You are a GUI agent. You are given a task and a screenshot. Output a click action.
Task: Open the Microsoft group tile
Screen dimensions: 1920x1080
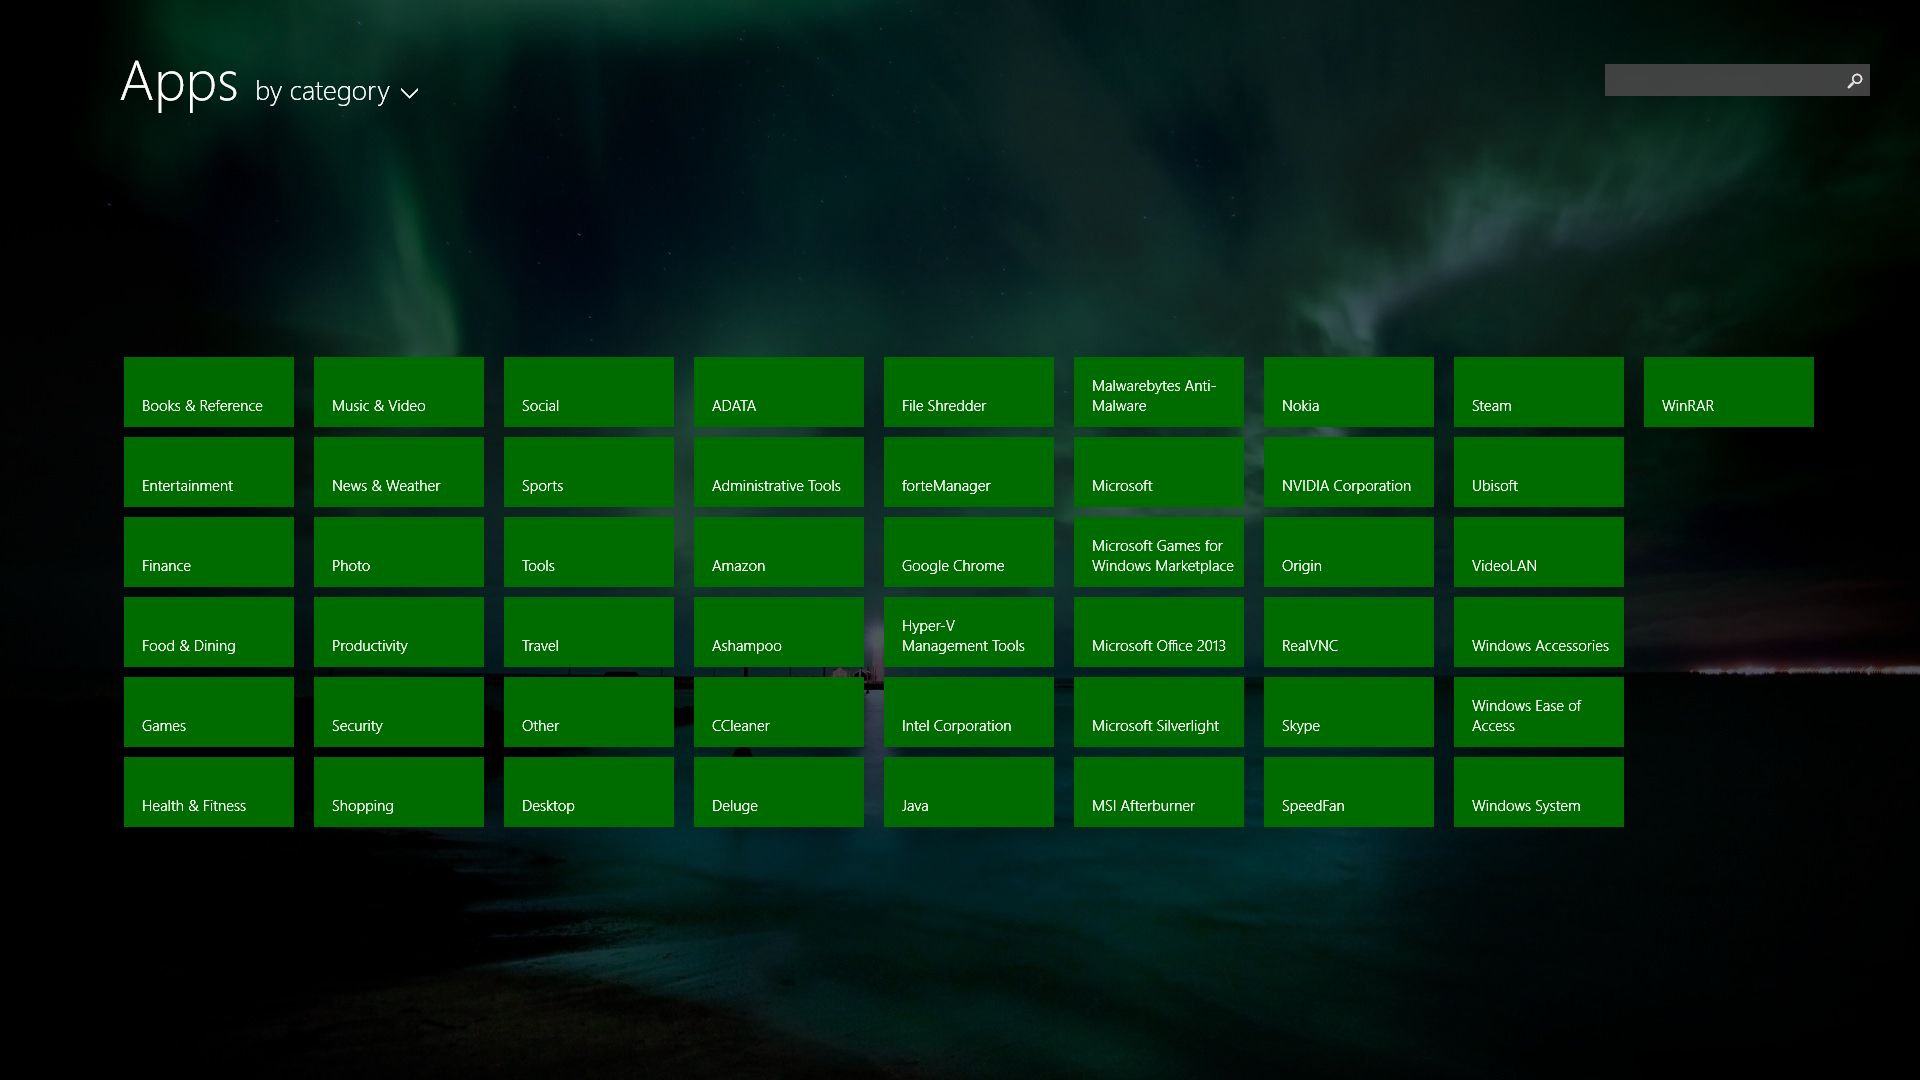(x=1159, y=472)
